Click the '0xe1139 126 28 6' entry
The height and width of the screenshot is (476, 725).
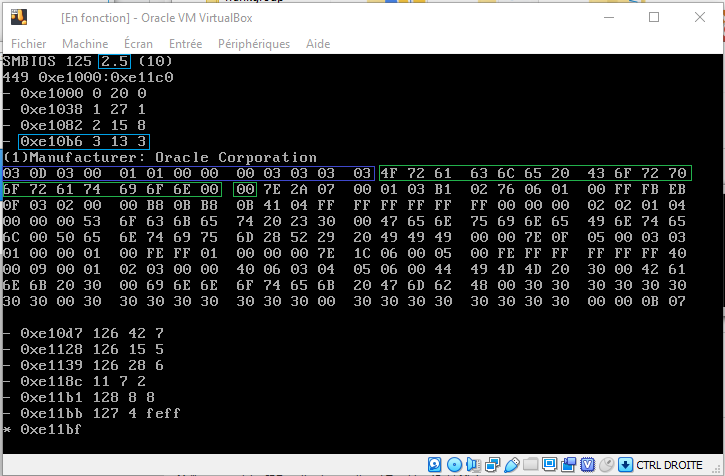coord(92,365)
